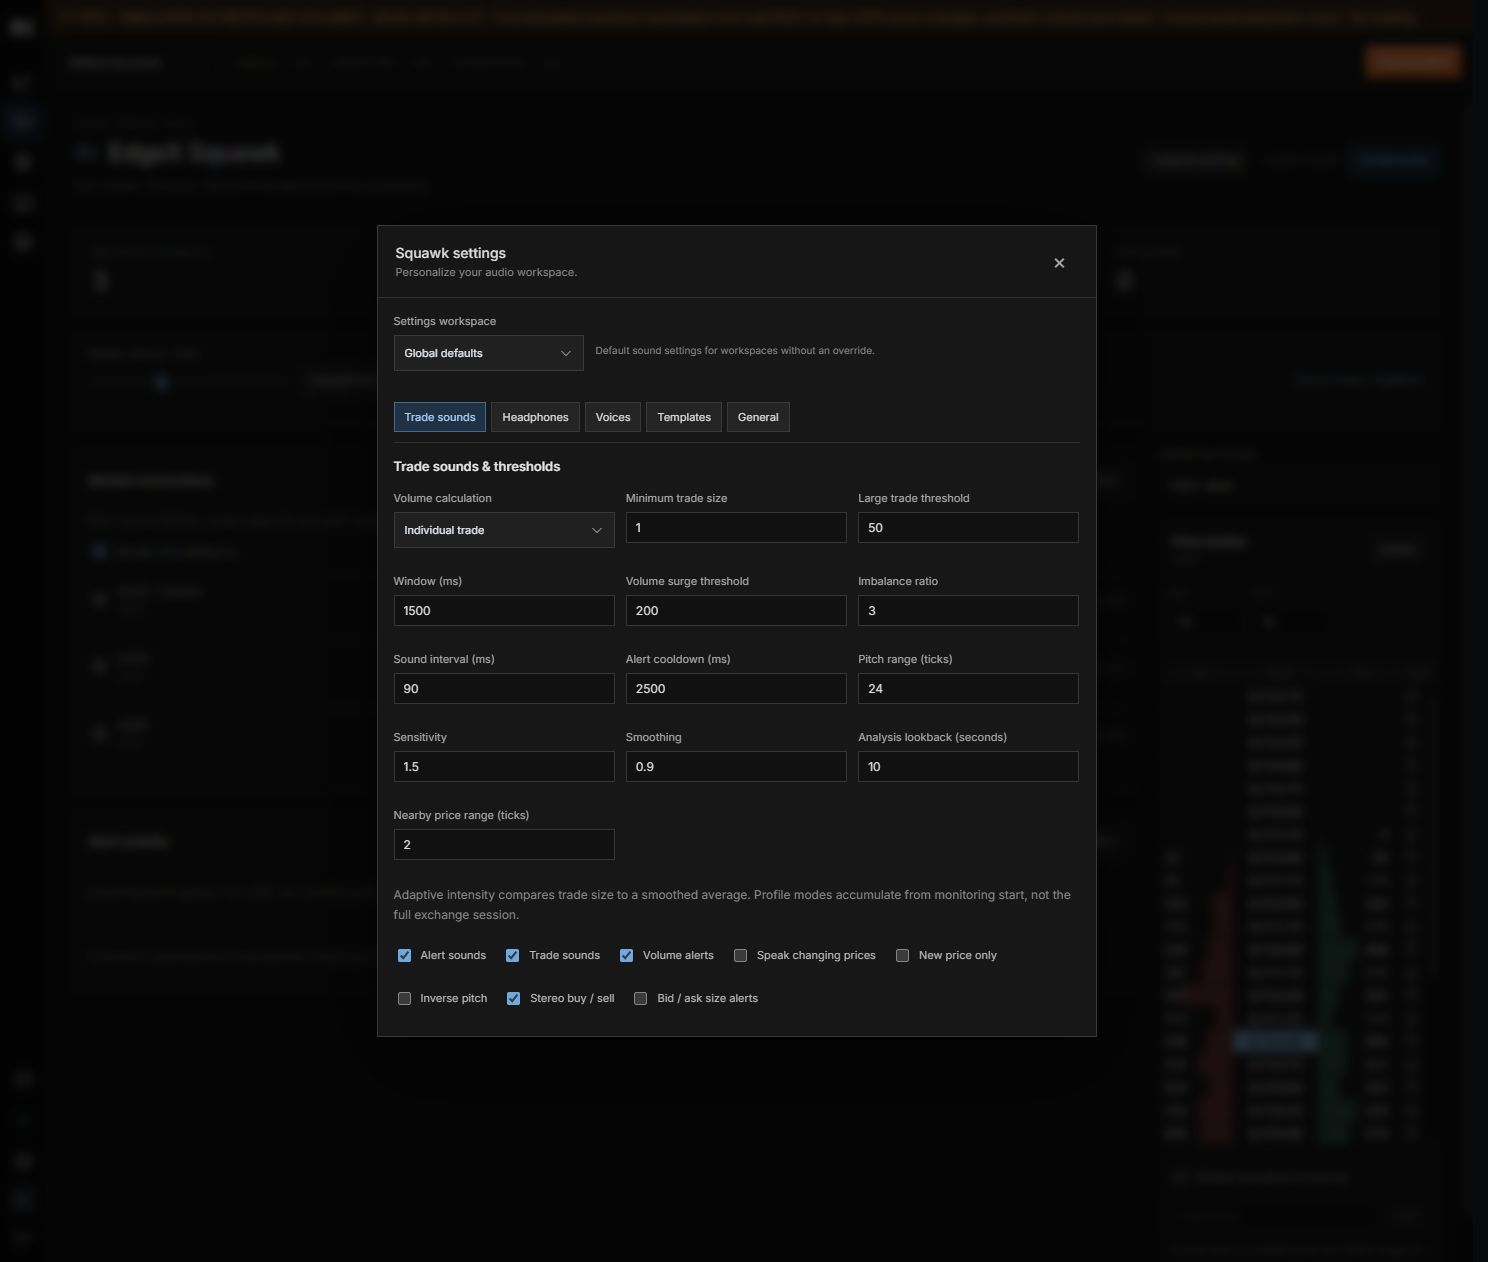Click the Minimum trade size field
1488x1262 pixels.
tap(736, 528)
